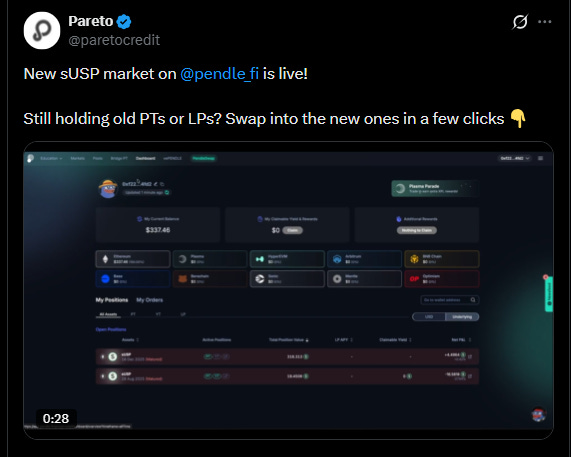This screenshot has height=457, width=571.
Task: Open the three-dot more options menu
Action: point(544,22)
